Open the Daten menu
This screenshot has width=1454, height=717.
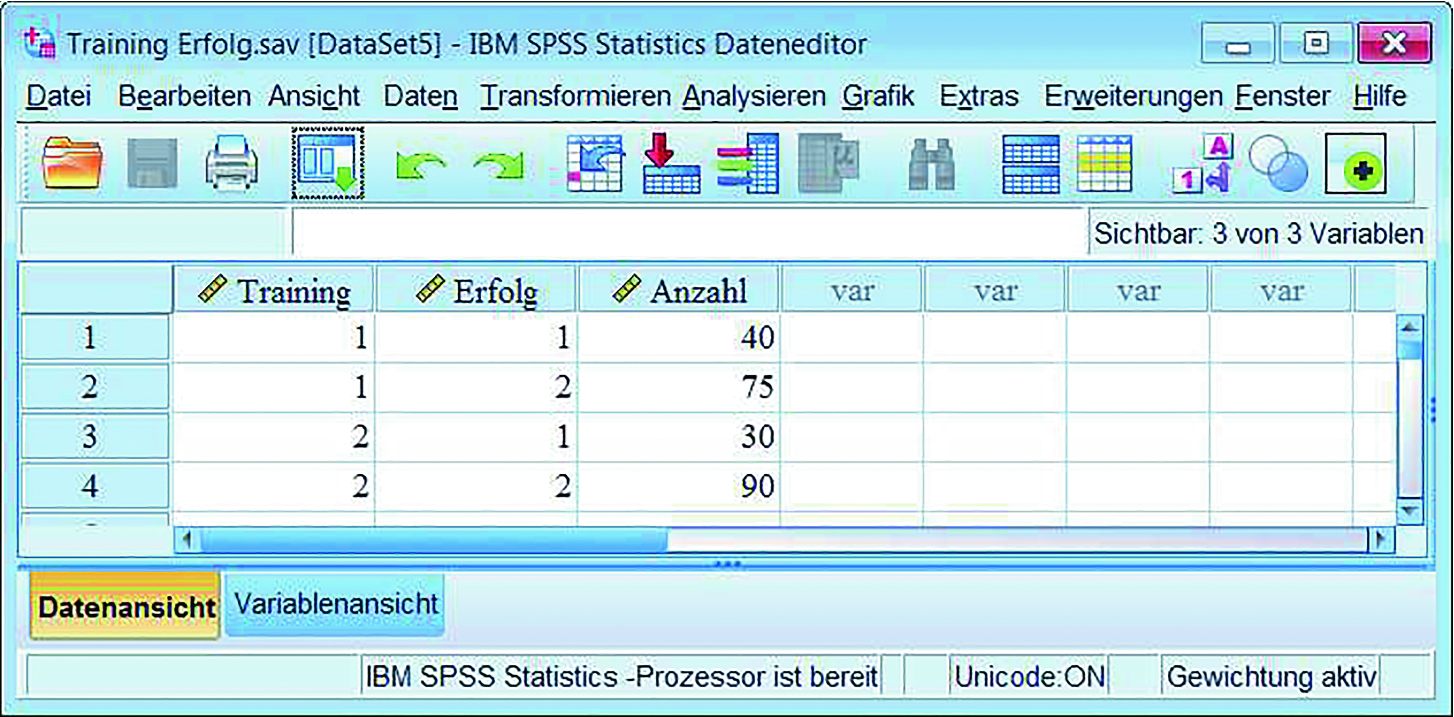420,96
